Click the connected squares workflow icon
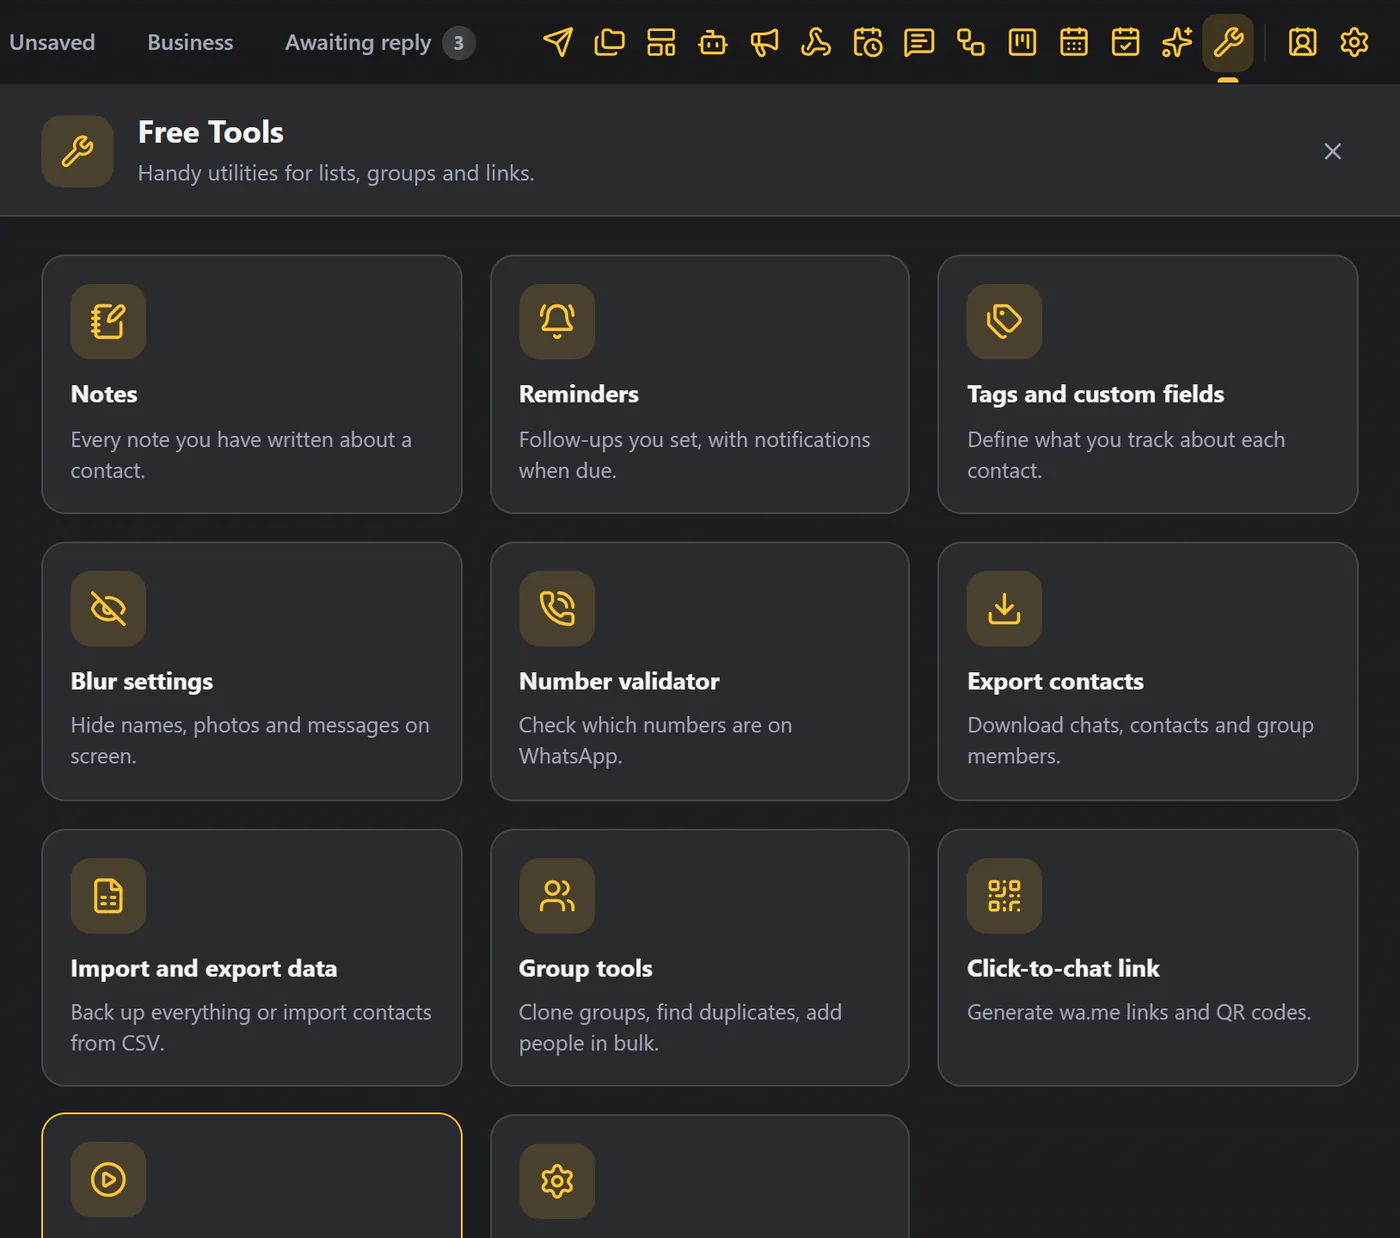Image resolution: width=1400 pixels, height=1238 pixels. (x=971, y=42)
